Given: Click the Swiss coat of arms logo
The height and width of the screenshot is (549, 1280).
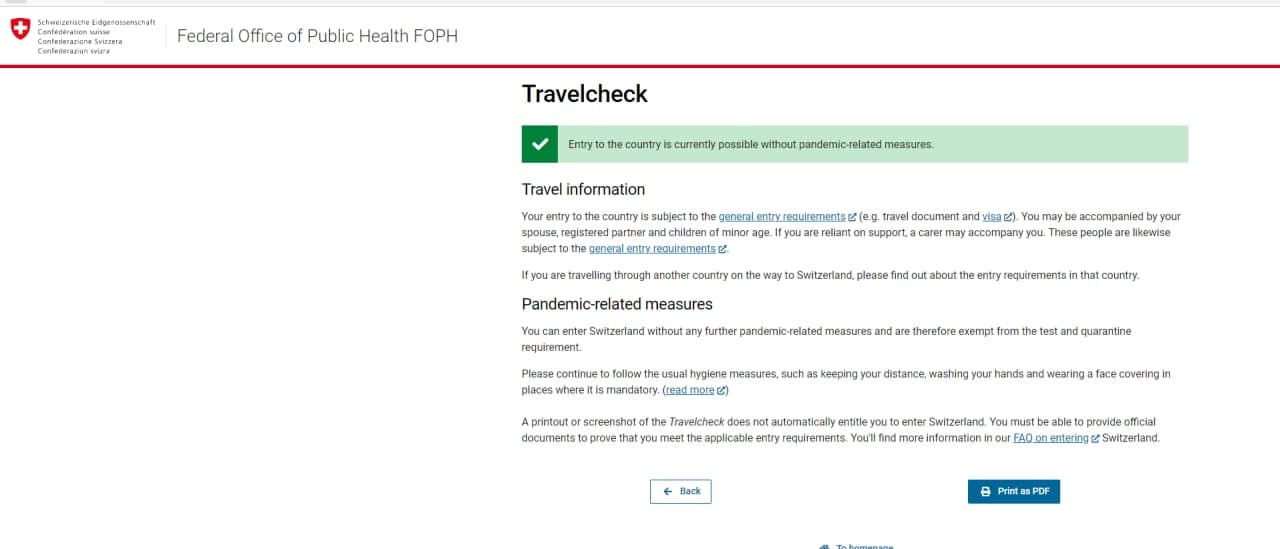Looking at the screenshot, I should 20,29.
